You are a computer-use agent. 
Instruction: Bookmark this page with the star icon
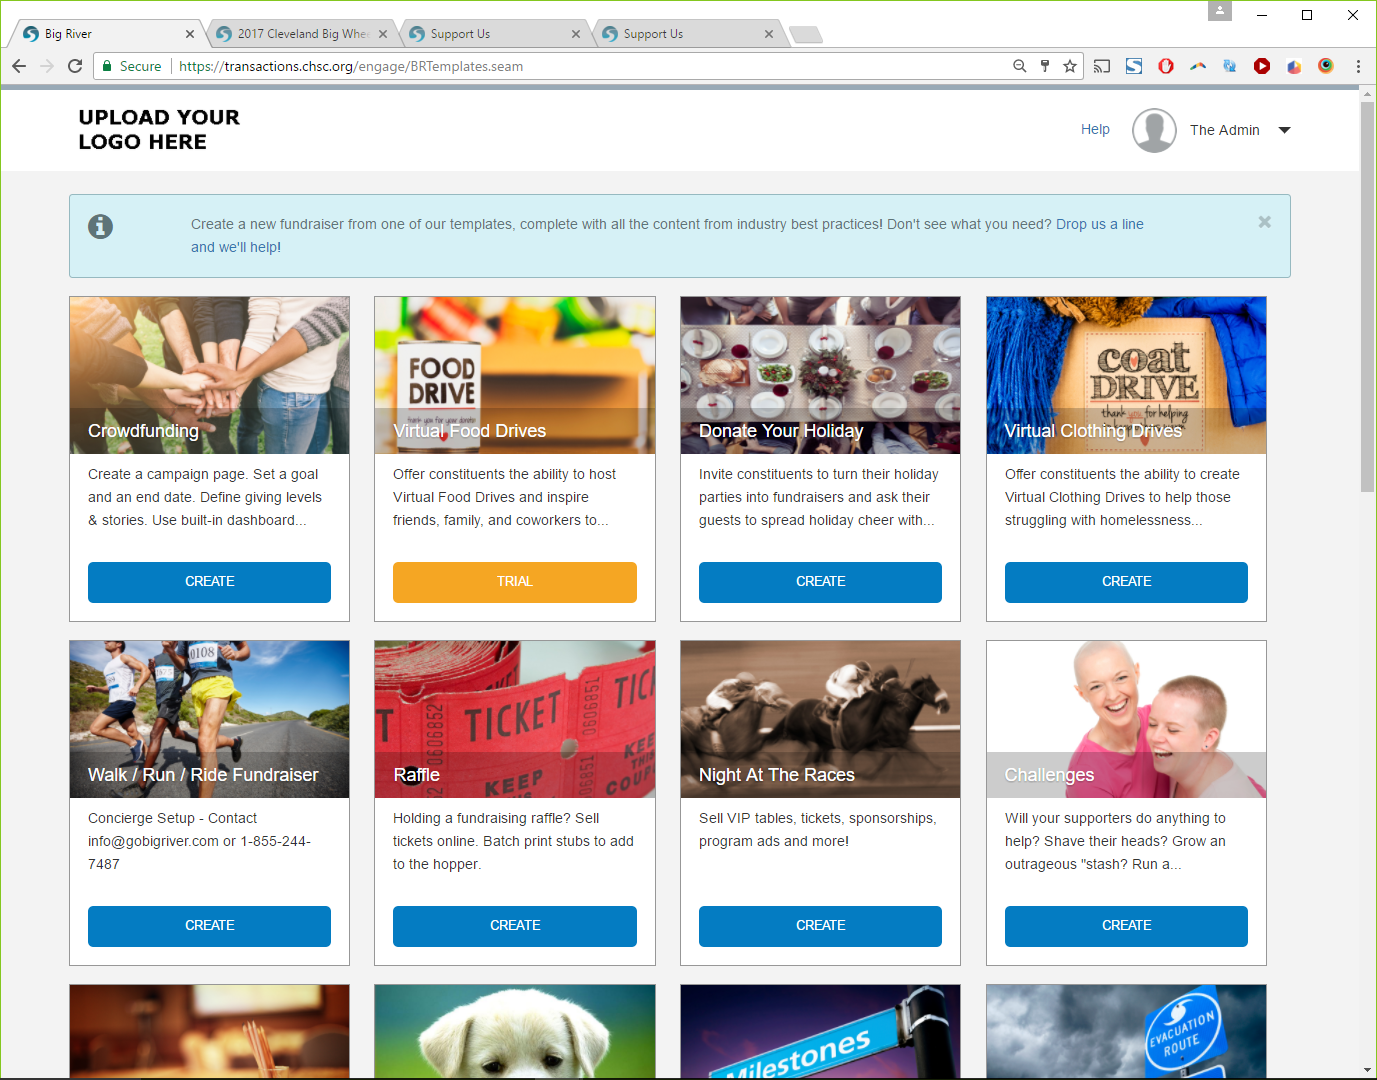click(x=1070, y=66)
